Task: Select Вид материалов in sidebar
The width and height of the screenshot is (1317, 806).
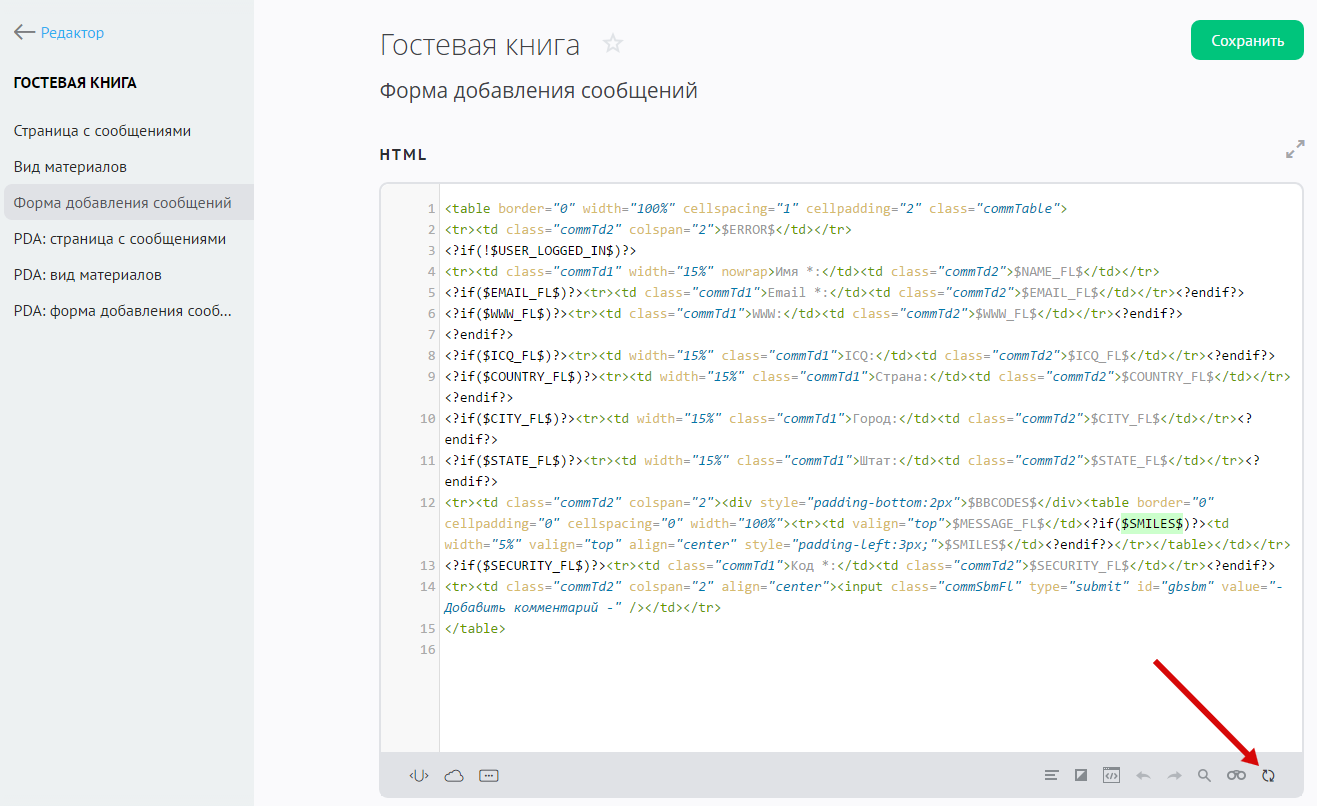Action: pos(70,167)
